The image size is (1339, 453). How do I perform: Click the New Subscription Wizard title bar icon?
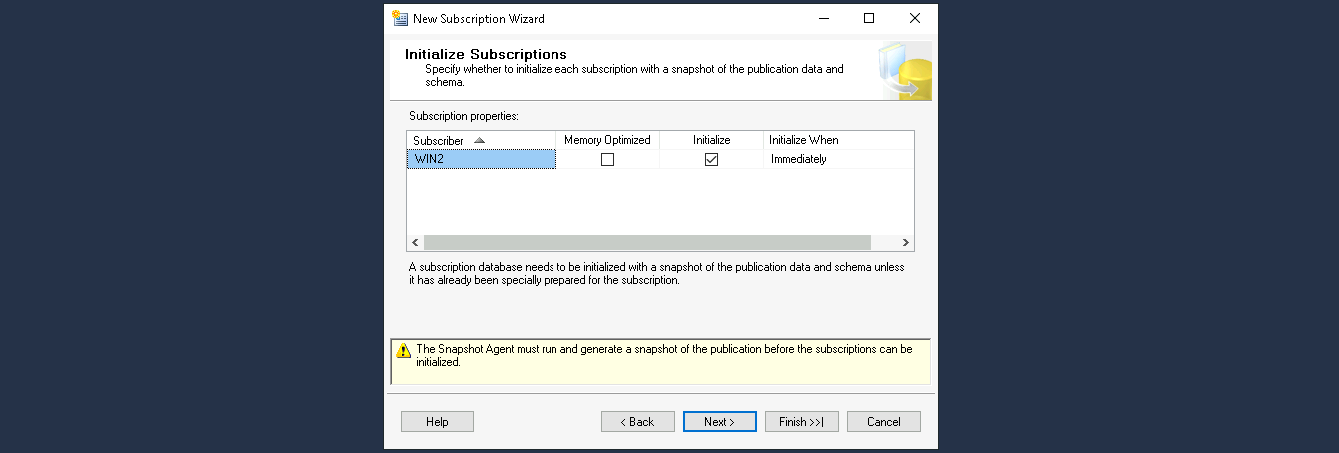tap(400, 19)
